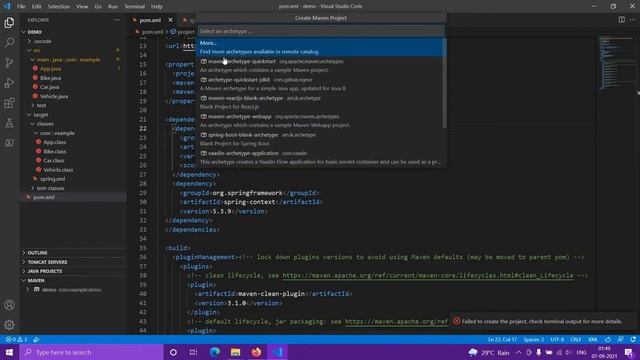This screenshot has width=640, height=360.
Task: Open Task View on taskbar
Action: tap(193, 352)
